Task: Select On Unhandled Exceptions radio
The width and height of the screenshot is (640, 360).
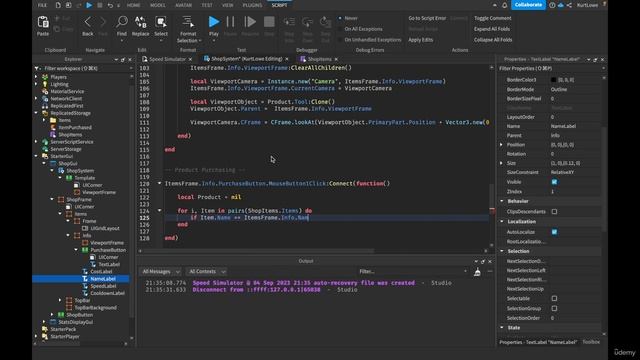Action: (x=340, y=40)
